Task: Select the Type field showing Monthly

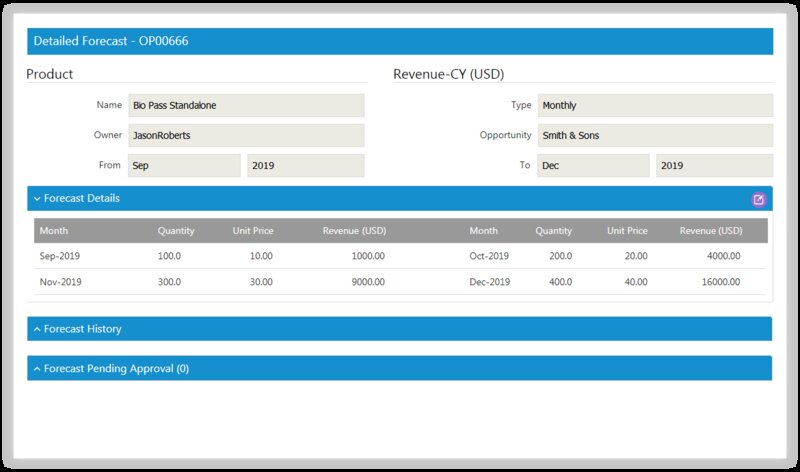Action: pos(655,105)
